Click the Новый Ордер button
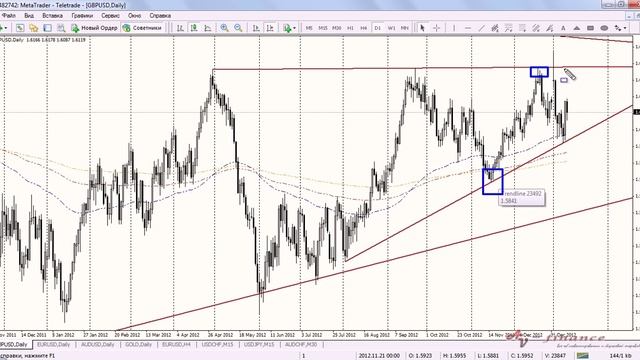Image resolution: width=640 pixels, height=360 pixels. tap(94, 28)
